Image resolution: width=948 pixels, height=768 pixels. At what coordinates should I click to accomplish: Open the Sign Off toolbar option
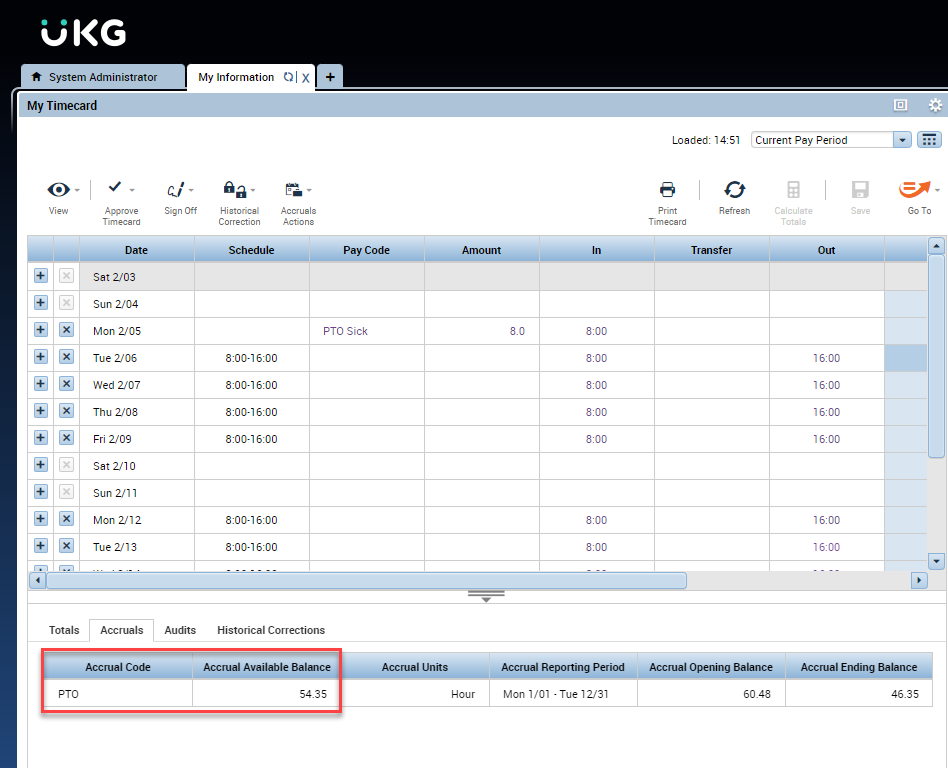tap(177, 190)
